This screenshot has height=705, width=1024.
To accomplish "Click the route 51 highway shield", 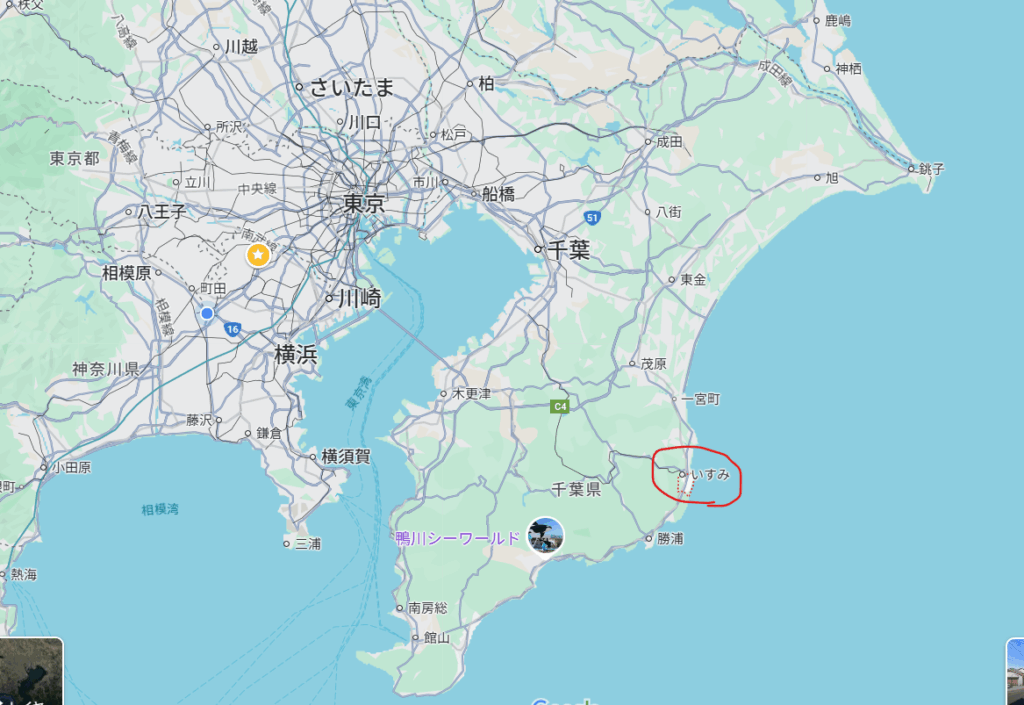I will coord(592,218).
